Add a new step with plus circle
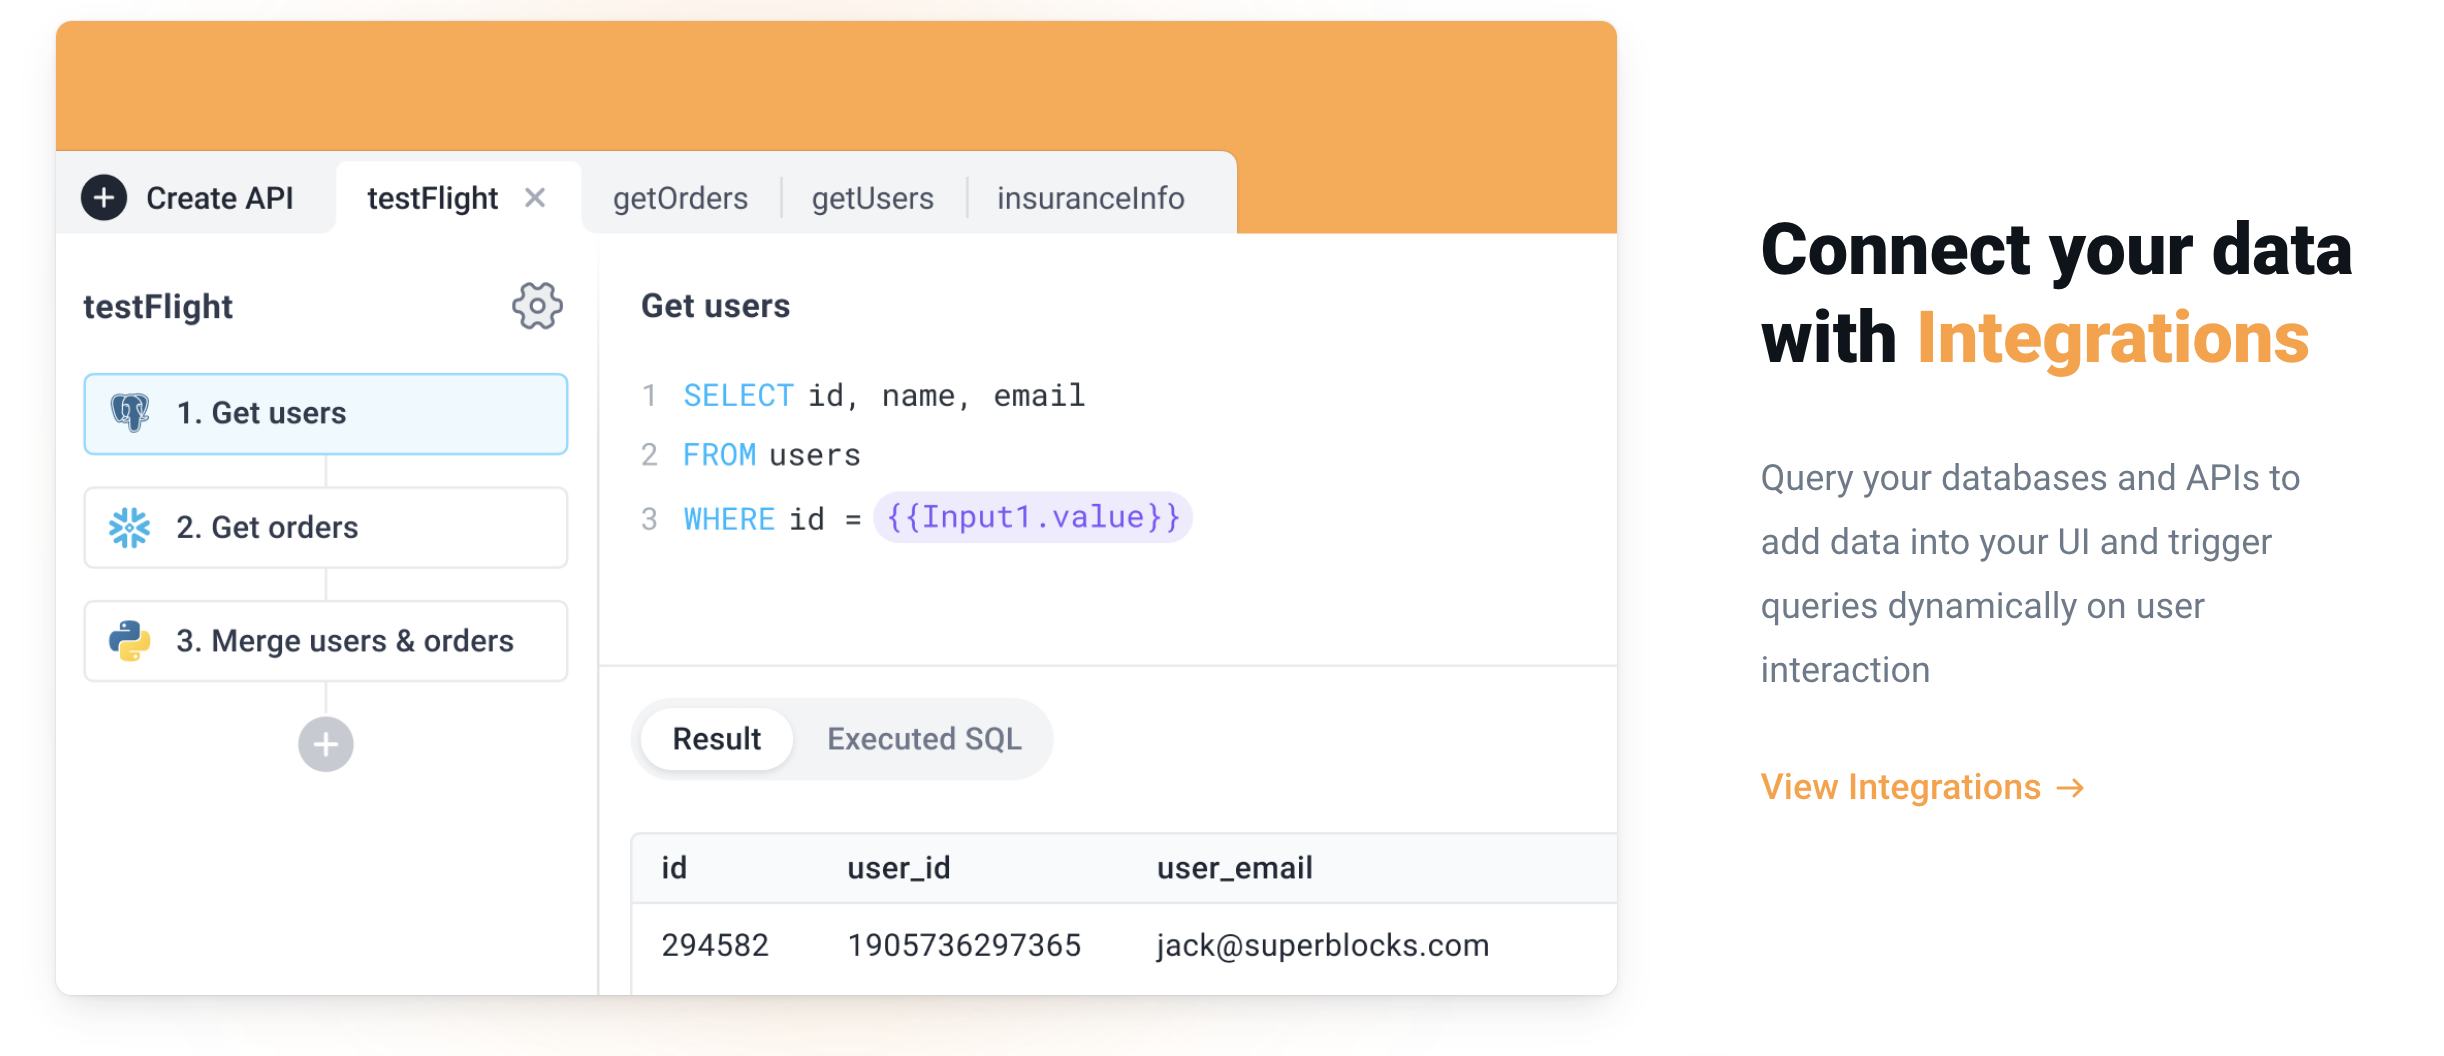 326,744
